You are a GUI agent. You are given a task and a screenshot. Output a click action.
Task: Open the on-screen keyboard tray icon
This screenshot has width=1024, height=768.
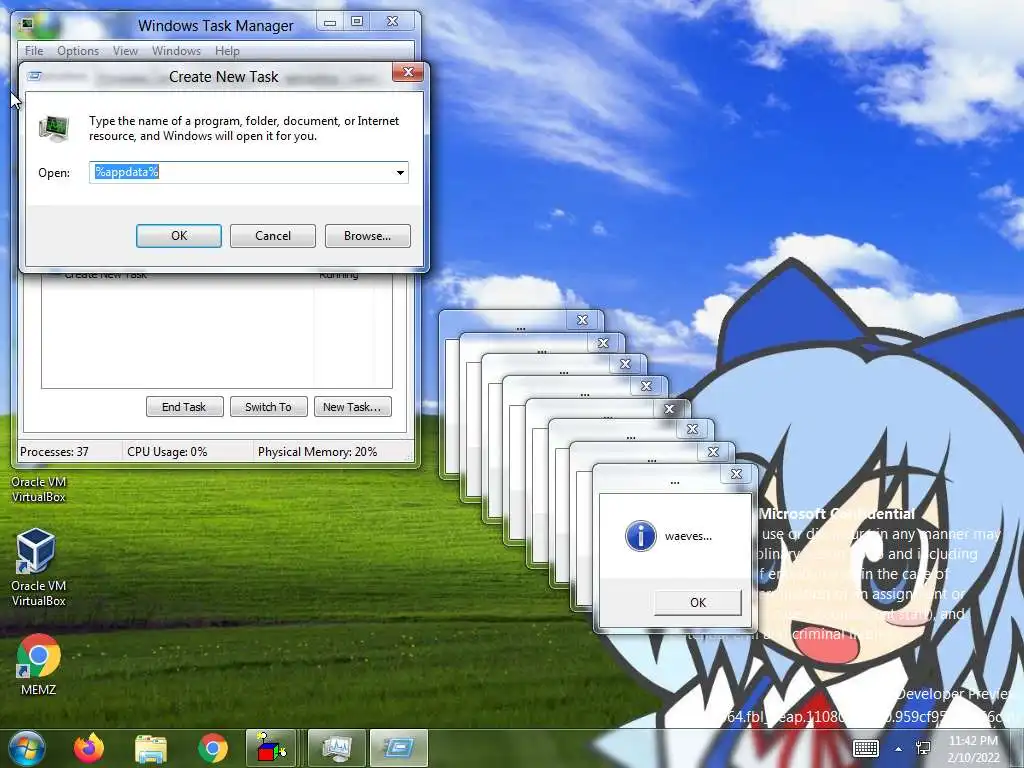[x=866, y=748]
